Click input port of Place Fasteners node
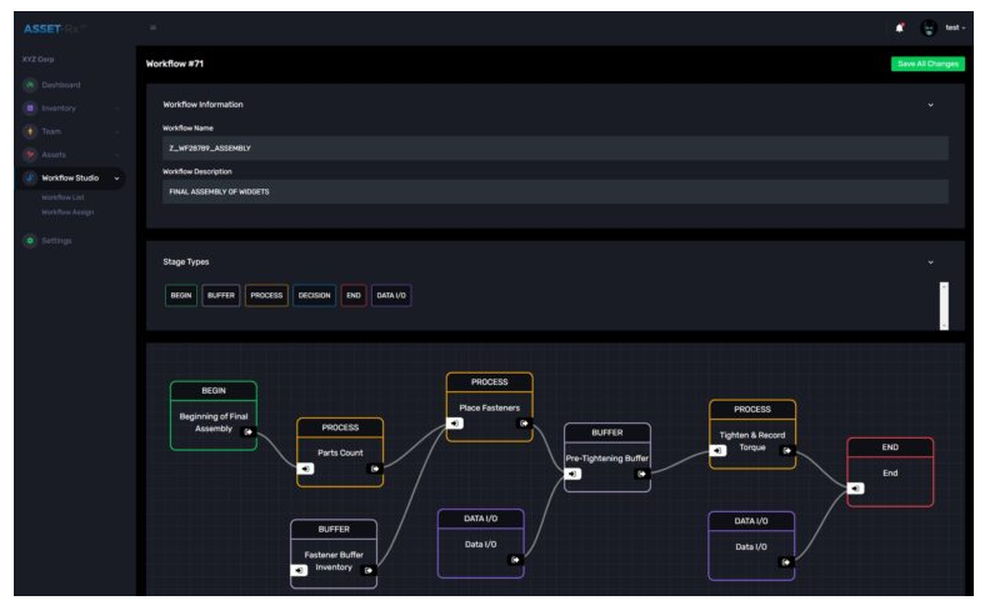The height and width of the screenshot is (601, 1000). 455,423
